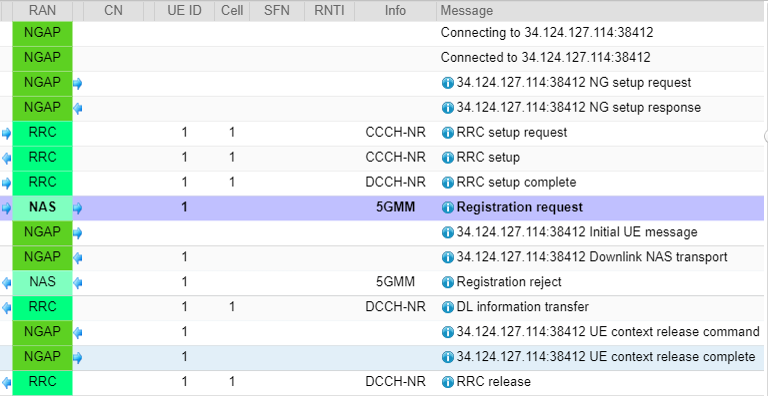Click info icon beside Registration request
The height and width of the screenshot is (396, 768).
[x=447, y=208]
